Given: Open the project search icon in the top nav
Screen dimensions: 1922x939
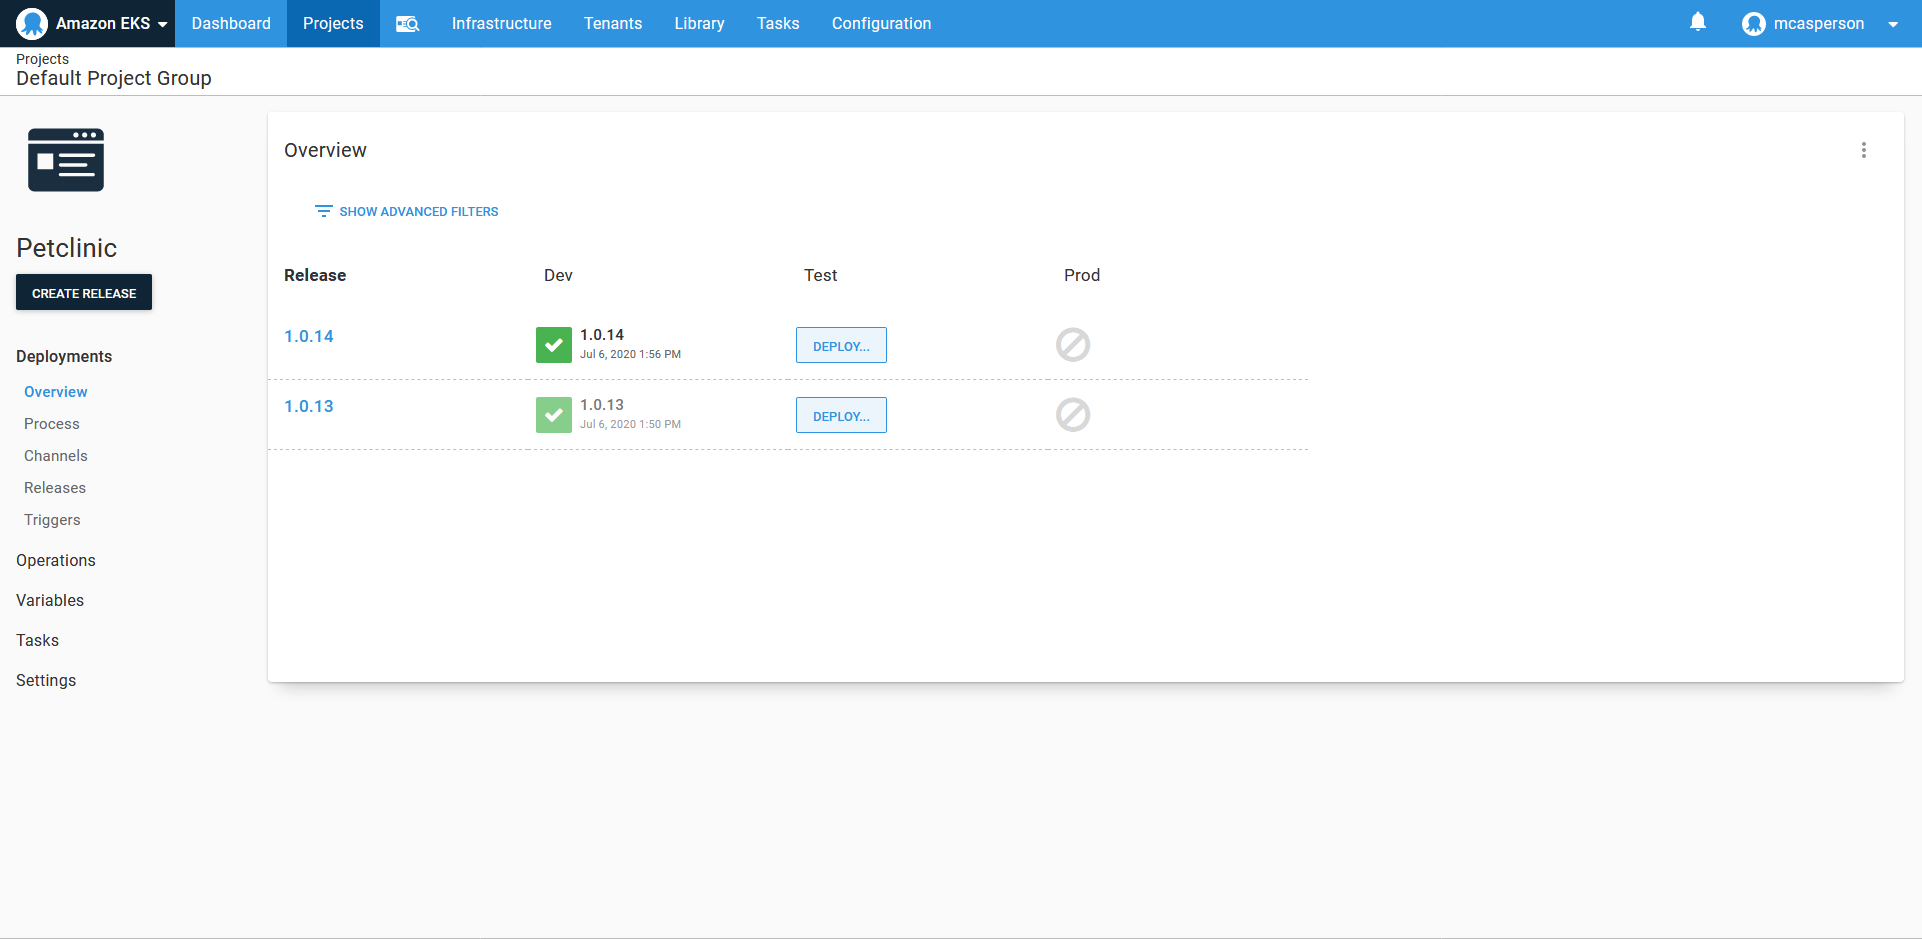Looking at the screenshot, I should coord(407,23).
